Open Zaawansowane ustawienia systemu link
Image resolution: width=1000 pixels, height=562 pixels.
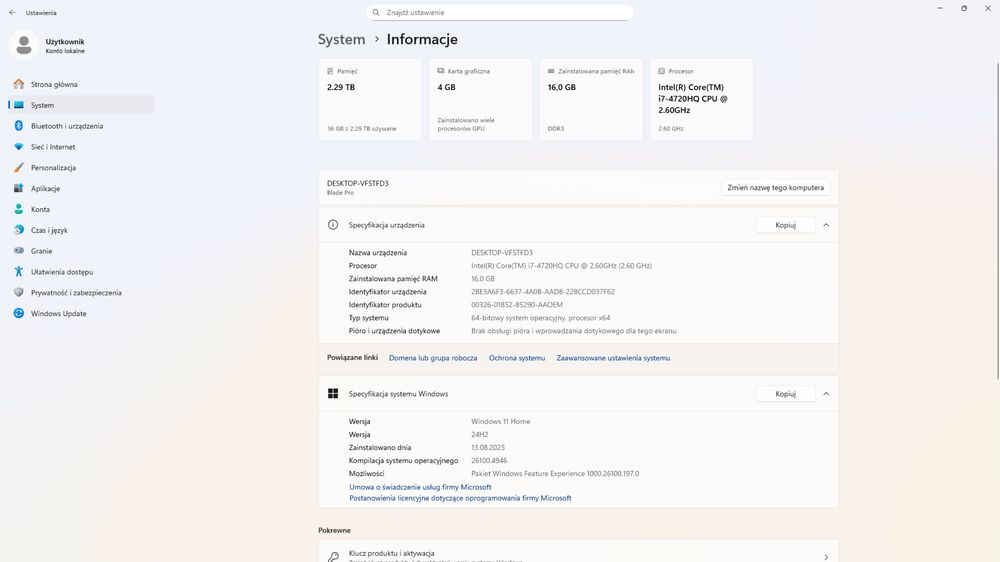click(613, 358)
